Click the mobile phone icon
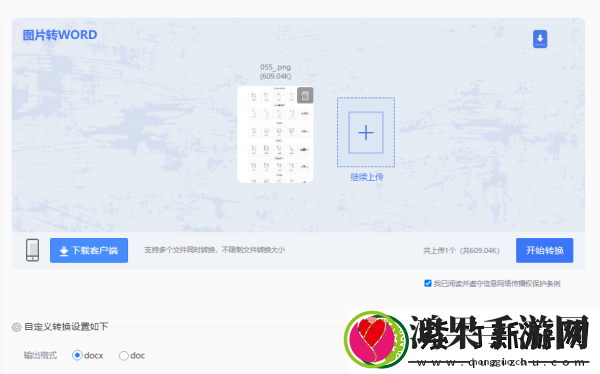Screen dimensions: 600x374 tap(33, 250)
